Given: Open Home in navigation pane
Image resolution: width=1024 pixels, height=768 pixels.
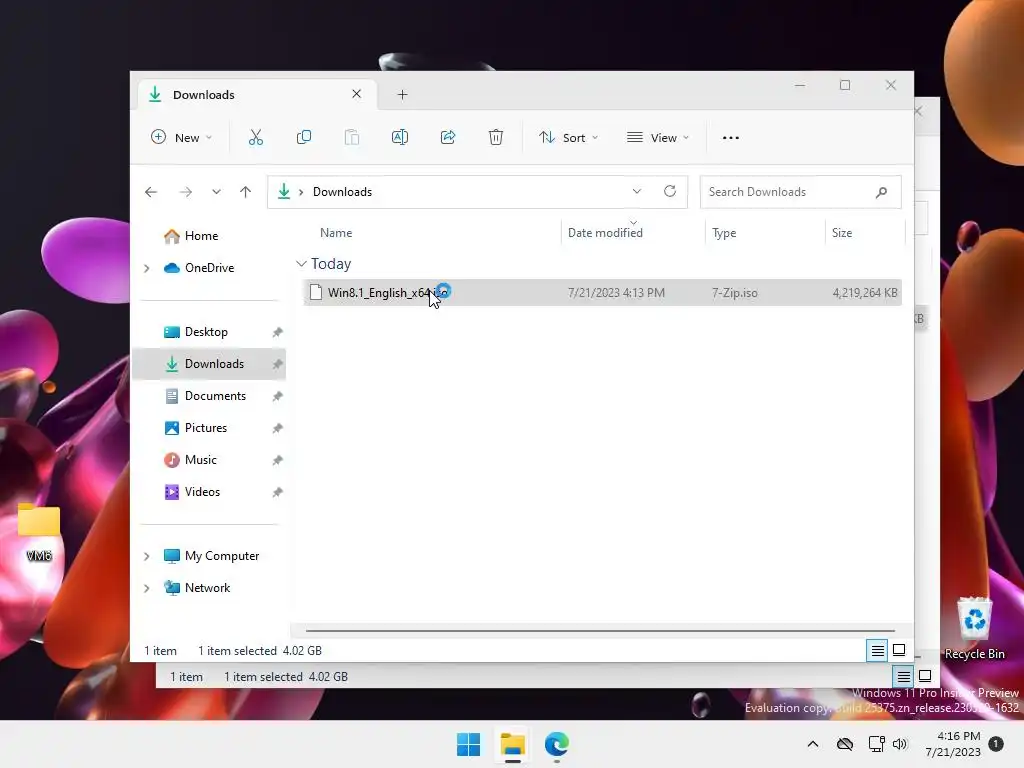Looking at the screenshot, I should [x=191, y=236].
